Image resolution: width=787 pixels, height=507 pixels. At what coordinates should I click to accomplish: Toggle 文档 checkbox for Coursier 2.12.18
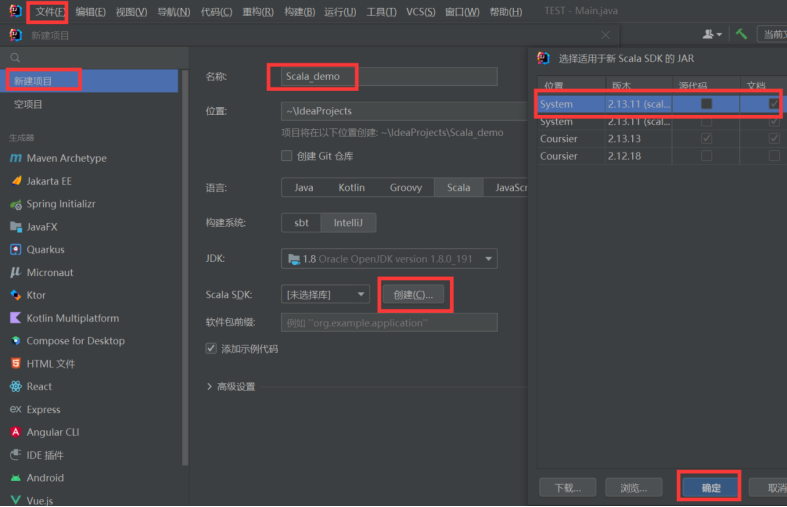(774, 156)
